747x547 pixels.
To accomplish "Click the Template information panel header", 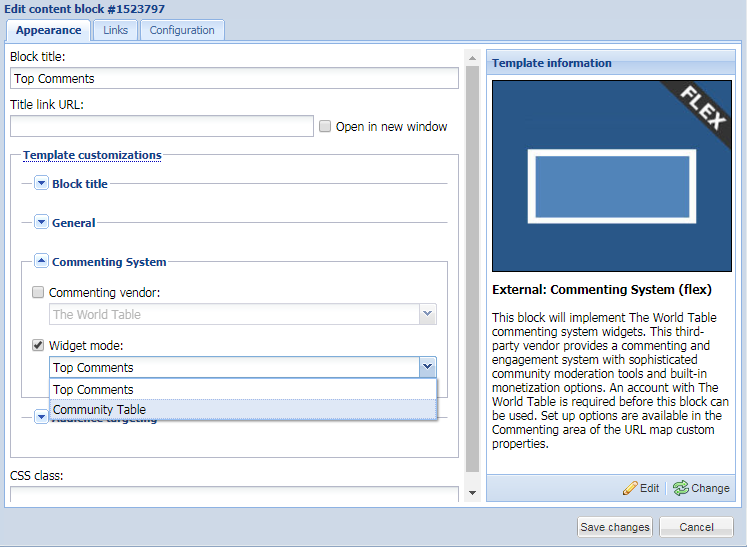I will click(x=611, y=63).
